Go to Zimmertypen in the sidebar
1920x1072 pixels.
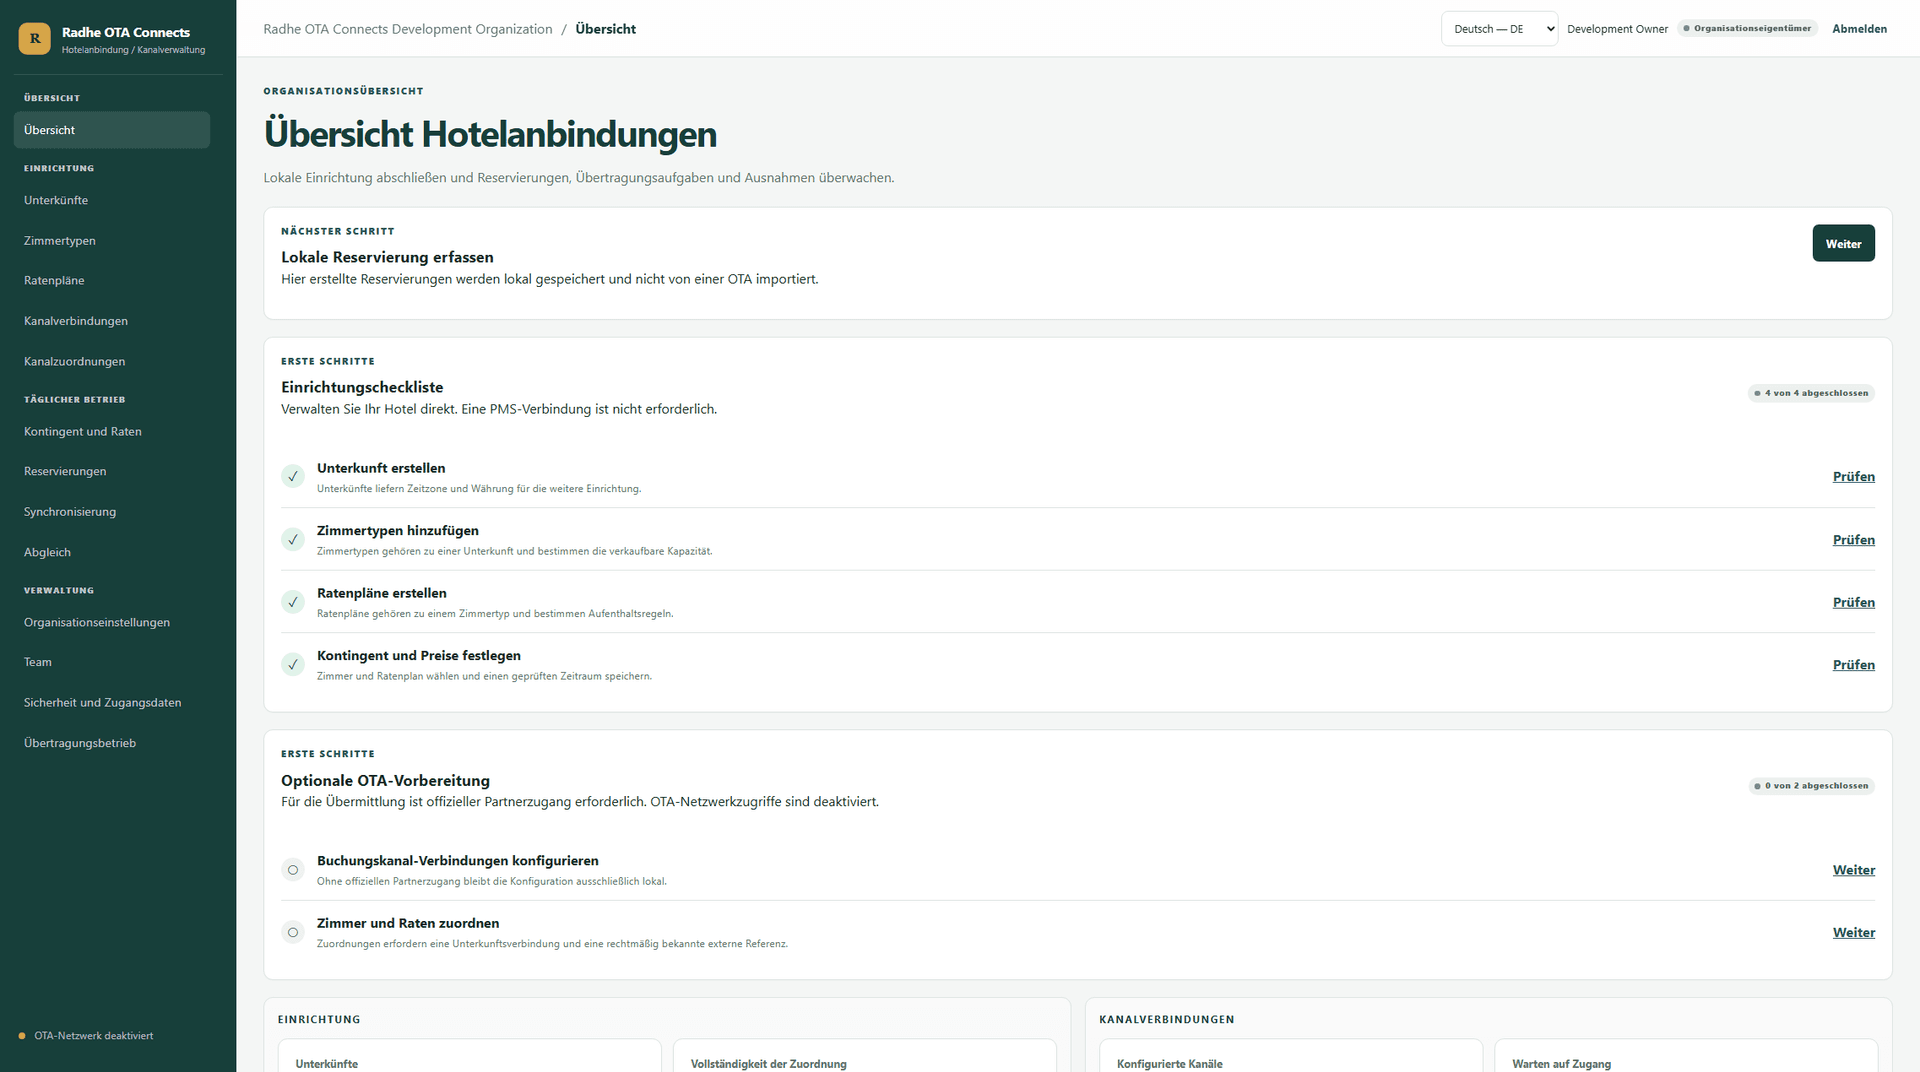112,241
